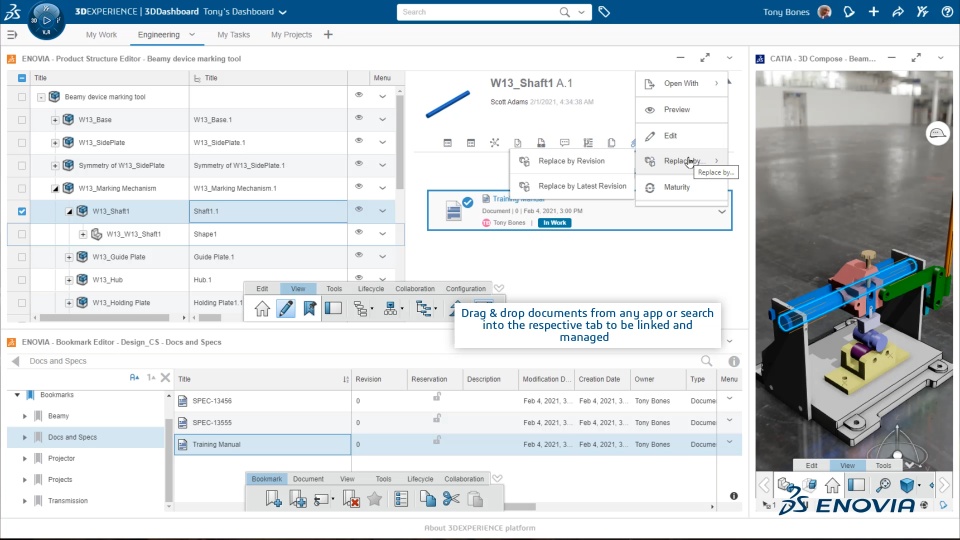This screenshot has width=960, height=540.
Task: Toggle visibility eye for W13_Base.1
Action: click(359, 118)
